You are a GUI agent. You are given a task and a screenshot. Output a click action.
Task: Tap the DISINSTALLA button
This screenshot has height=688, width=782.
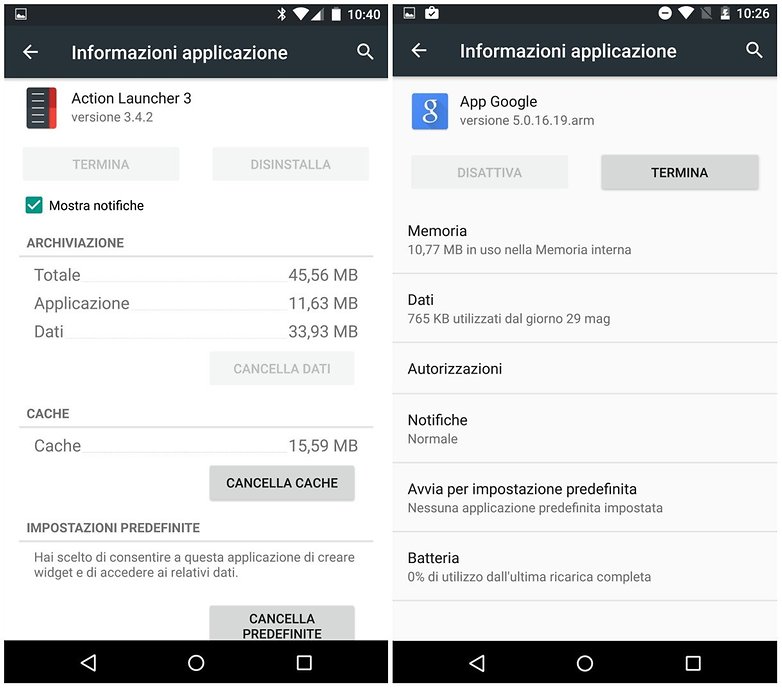coord(291,164)
